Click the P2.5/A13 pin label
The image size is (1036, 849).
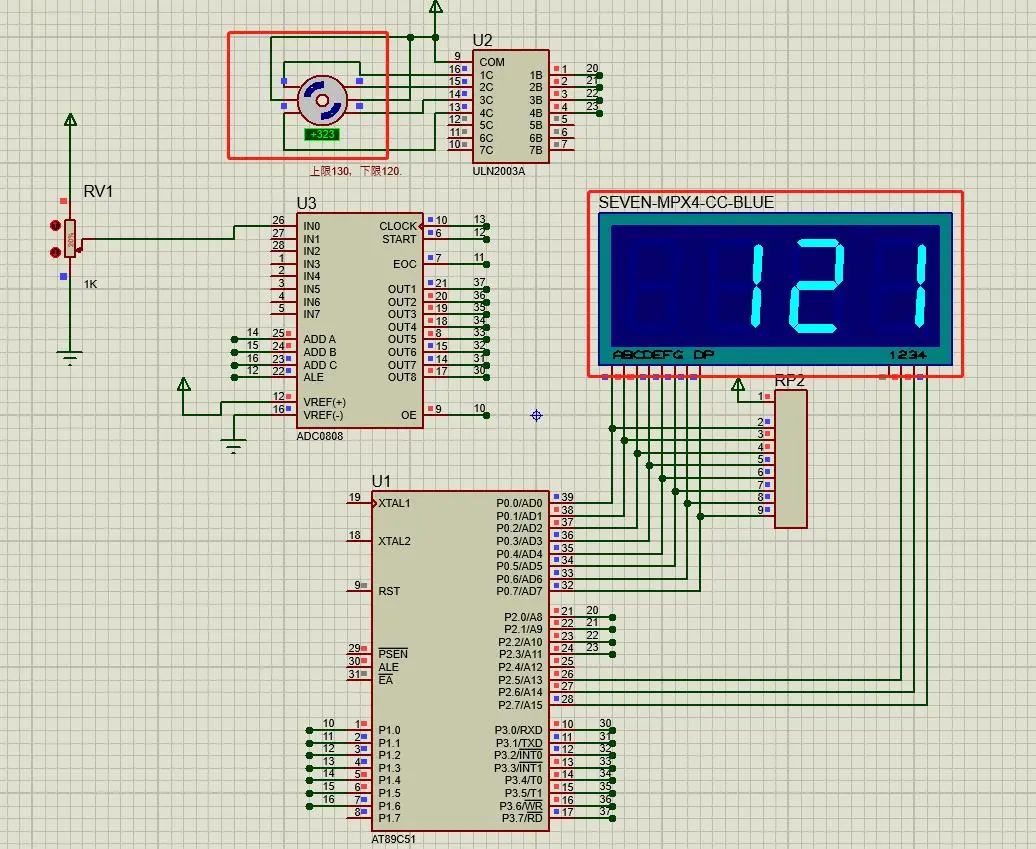tap(521, 680)
